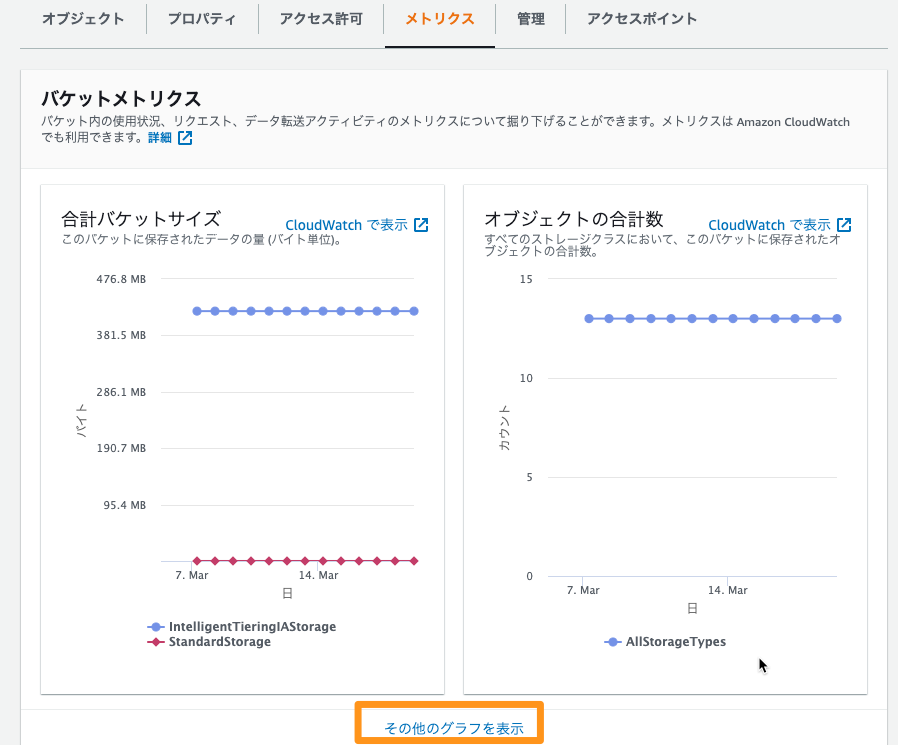This screenshot has height=745, width=898.
Task: Click the 詳細 link
Action: point(160,137)
